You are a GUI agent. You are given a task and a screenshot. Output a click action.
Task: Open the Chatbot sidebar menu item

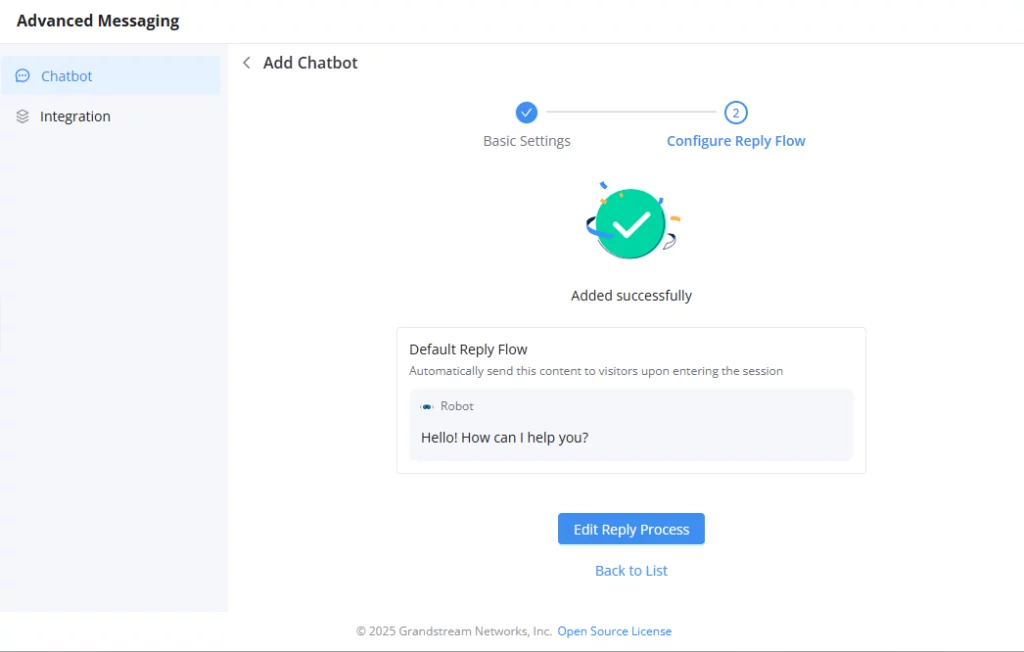[110, 76]
